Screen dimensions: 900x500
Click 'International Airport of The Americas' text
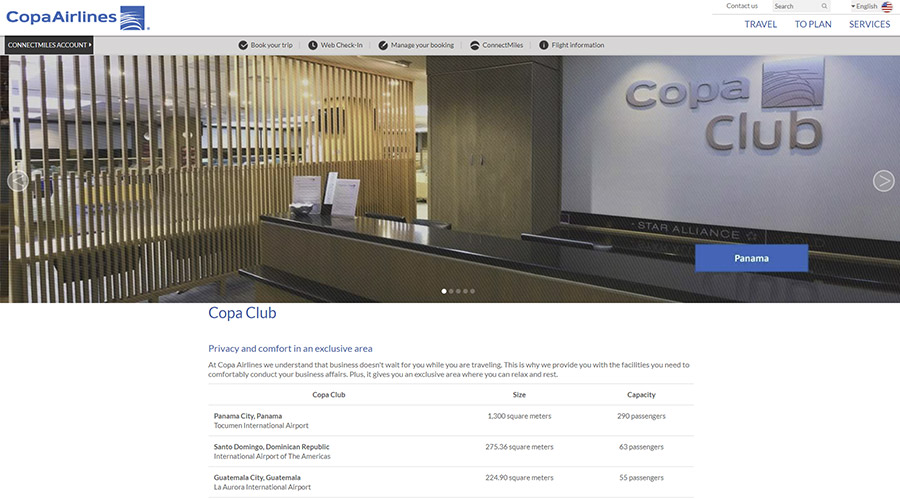coord(272,456)
